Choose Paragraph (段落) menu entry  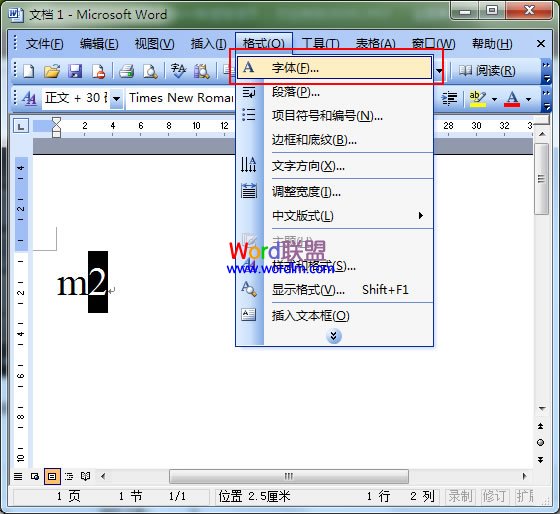tap(334, 92)
